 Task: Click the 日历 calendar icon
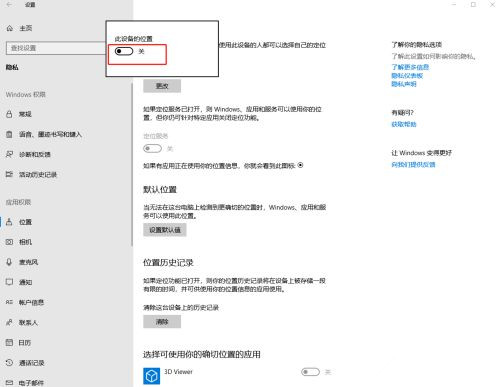pyautogui.click(x=9, y=342)
